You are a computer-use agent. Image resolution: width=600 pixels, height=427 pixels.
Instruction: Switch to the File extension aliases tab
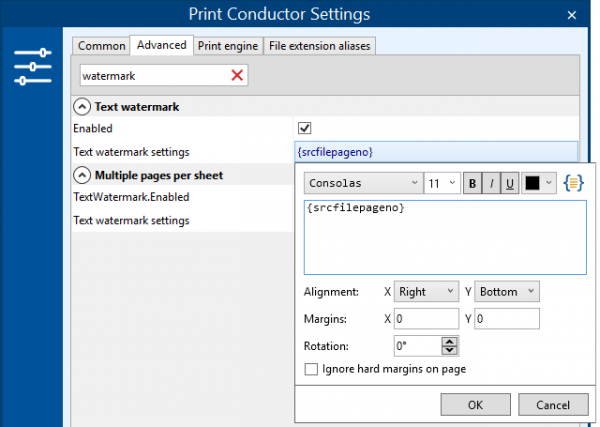[320, 46]
